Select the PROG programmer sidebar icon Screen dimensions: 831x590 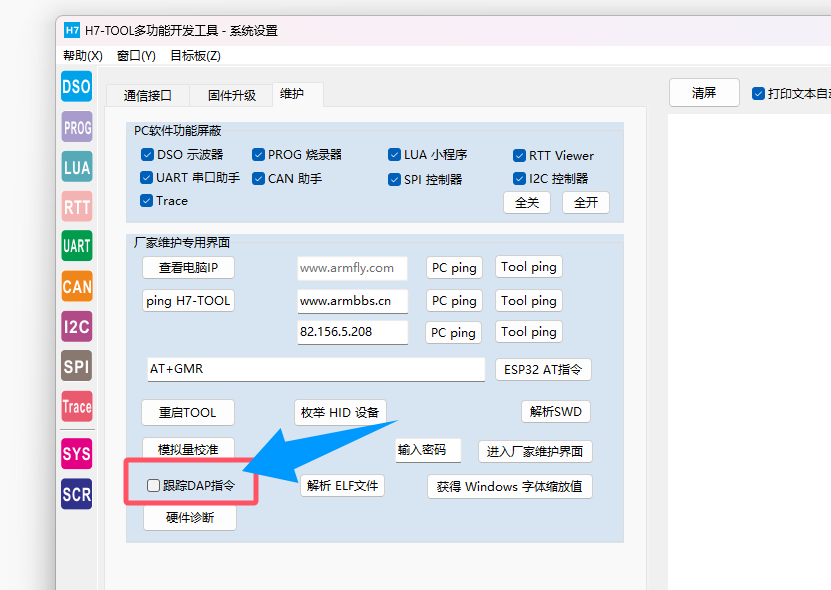coord(77,127)
